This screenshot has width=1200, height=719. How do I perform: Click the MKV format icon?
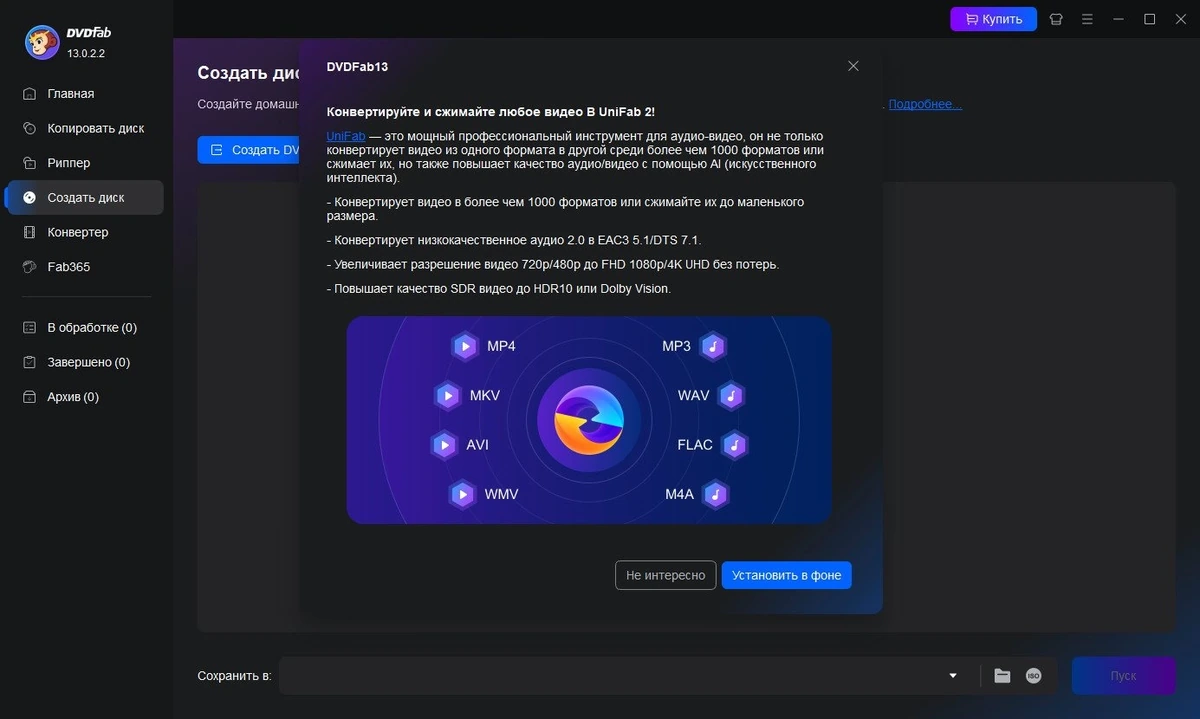pyautogui.click(x=447, y=396)
